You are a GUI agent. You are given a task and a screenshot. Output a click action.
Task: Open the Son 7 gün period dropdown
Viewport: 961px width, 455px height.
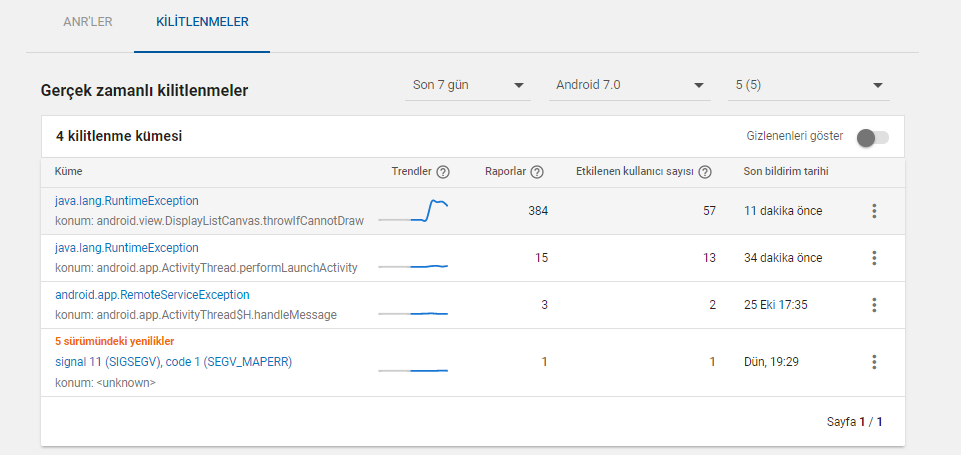[x=468, y=85]
